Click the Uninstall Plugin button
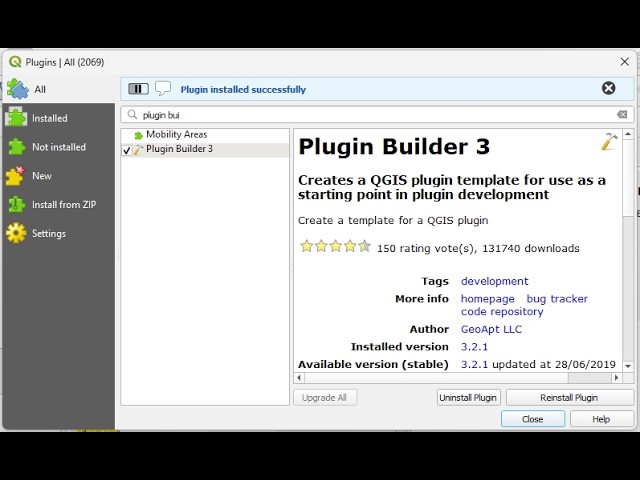 tap(468, 398)
